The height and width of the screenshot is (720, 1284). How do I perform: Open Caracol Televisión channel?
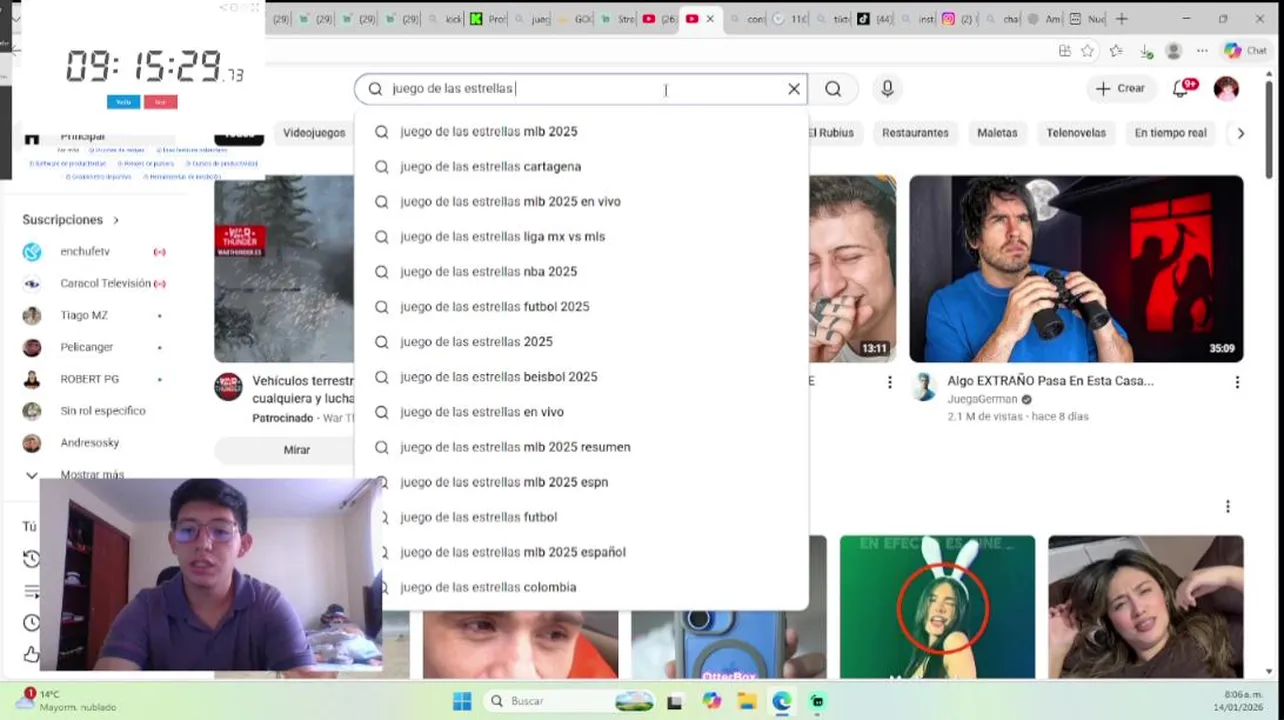pyautogui.click(x=95, y=284)
